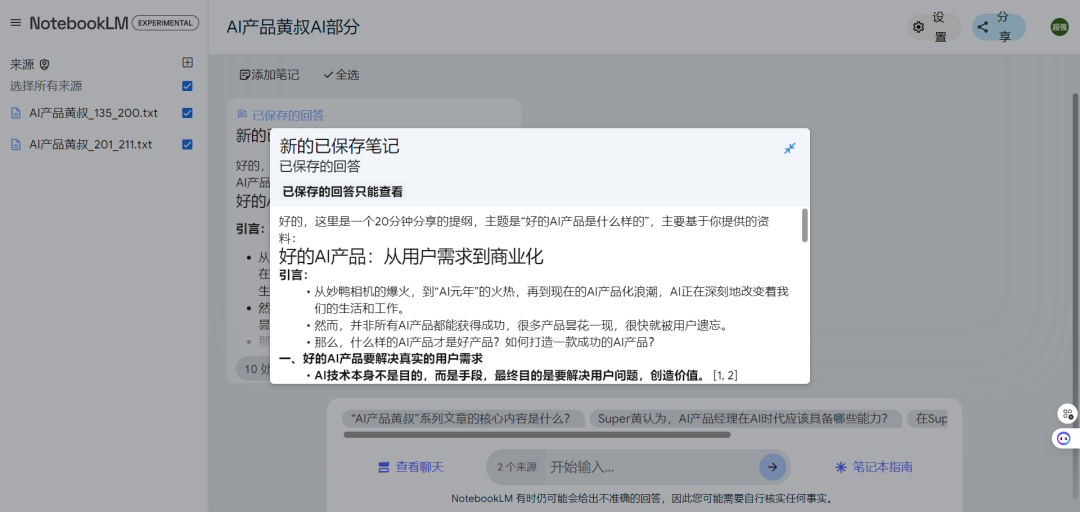Click the note dialog vertical scrollbar

(804, 225)
